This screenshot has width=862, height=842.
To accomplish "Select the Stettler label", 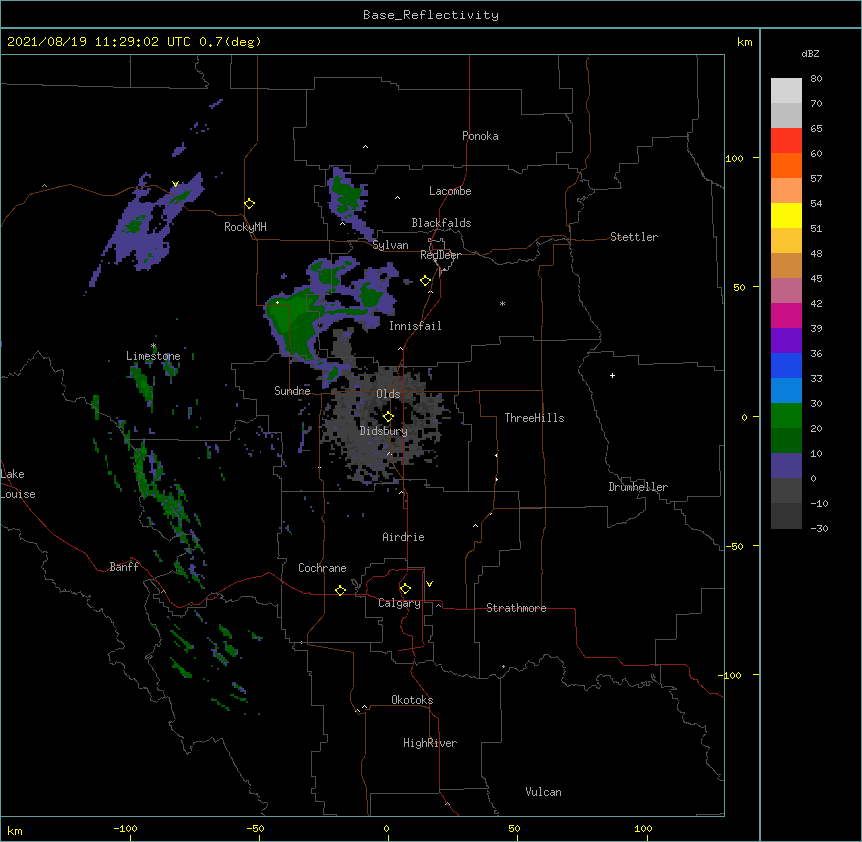I will click(634, 237).
